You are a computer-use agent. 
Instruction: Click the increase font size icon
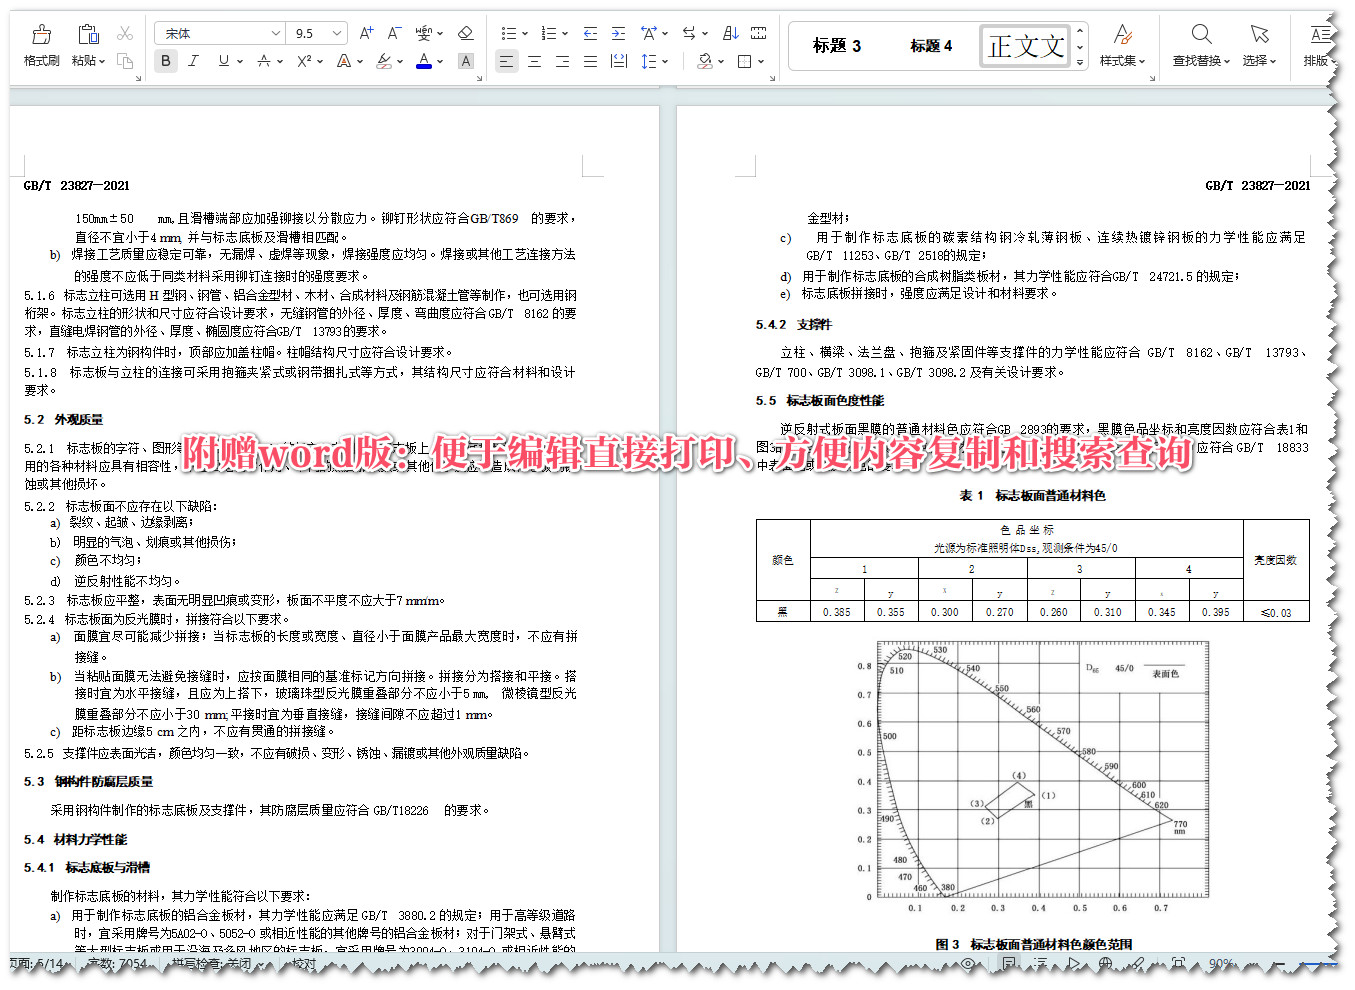pos(366,32)
